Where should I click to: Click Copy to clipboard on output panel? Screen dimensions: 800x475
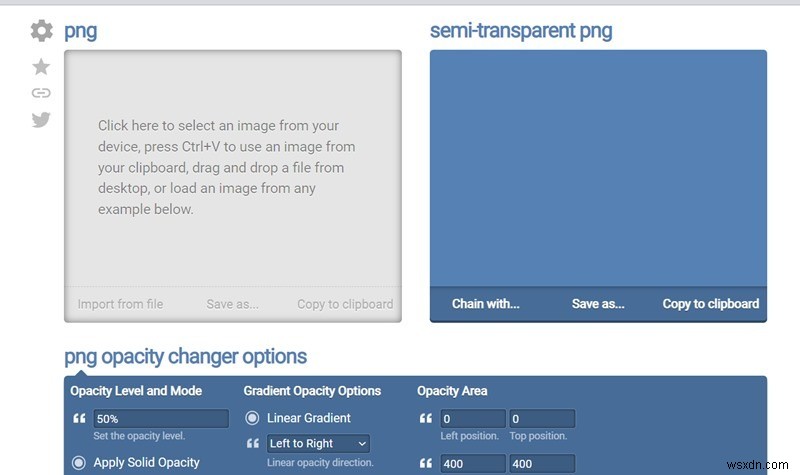(711, 304)
